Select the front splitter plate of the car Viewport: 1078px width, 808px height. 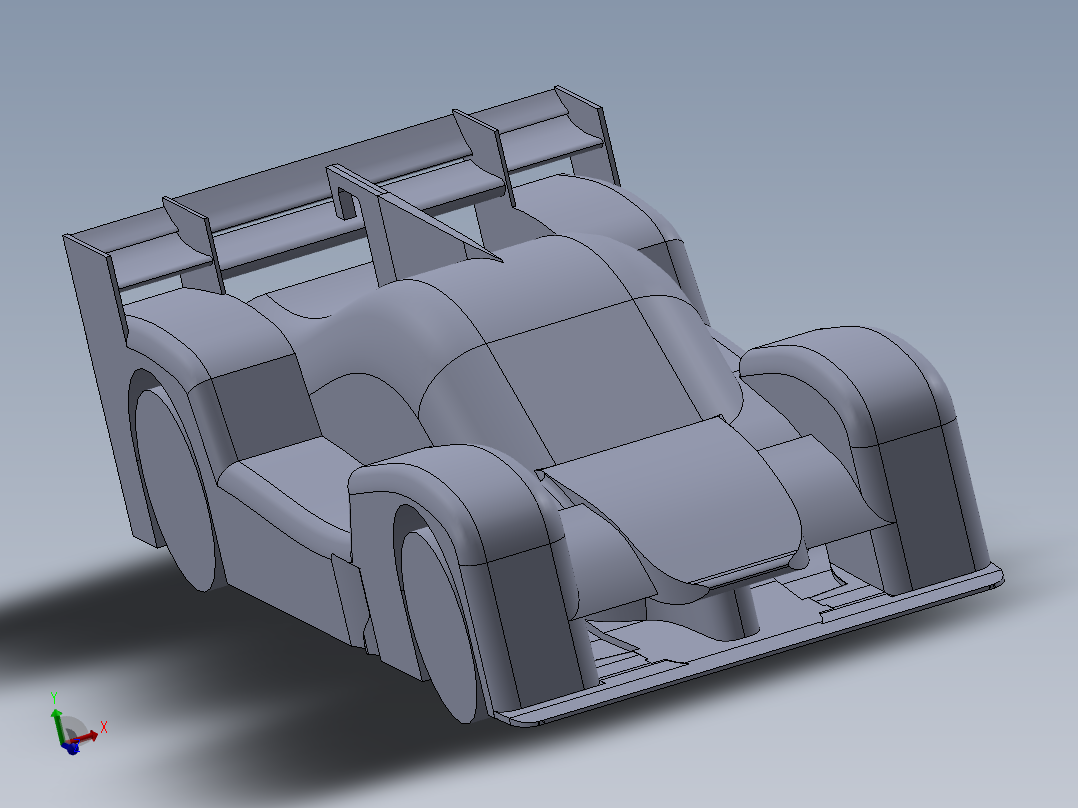pos(749,646)
